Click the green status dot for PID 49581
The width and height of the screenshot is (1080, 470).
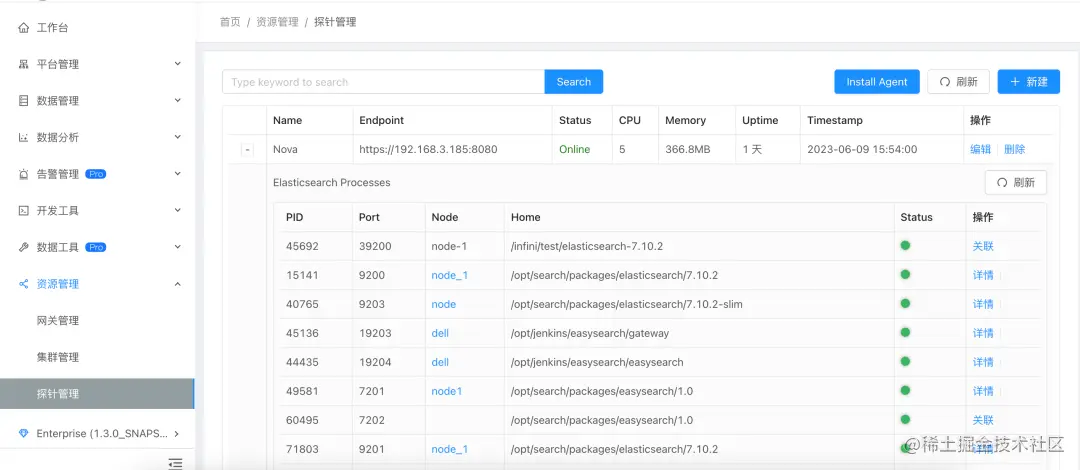tap(905, 390)
